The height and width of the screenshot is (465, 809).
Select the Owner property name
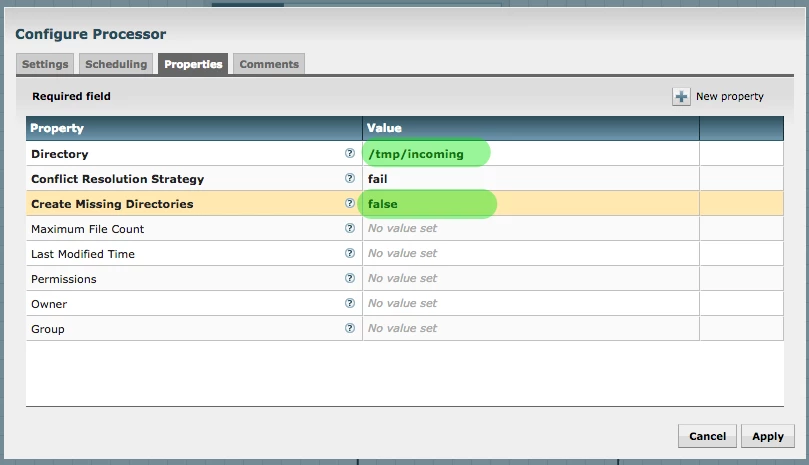coord(49,304)
